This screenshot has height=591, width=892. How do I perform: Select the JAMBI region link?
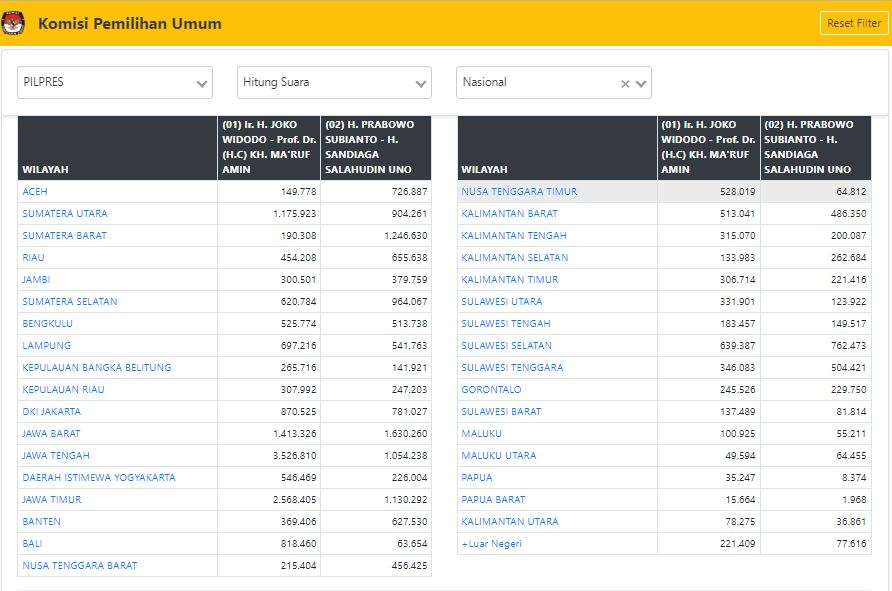(36, 280)
